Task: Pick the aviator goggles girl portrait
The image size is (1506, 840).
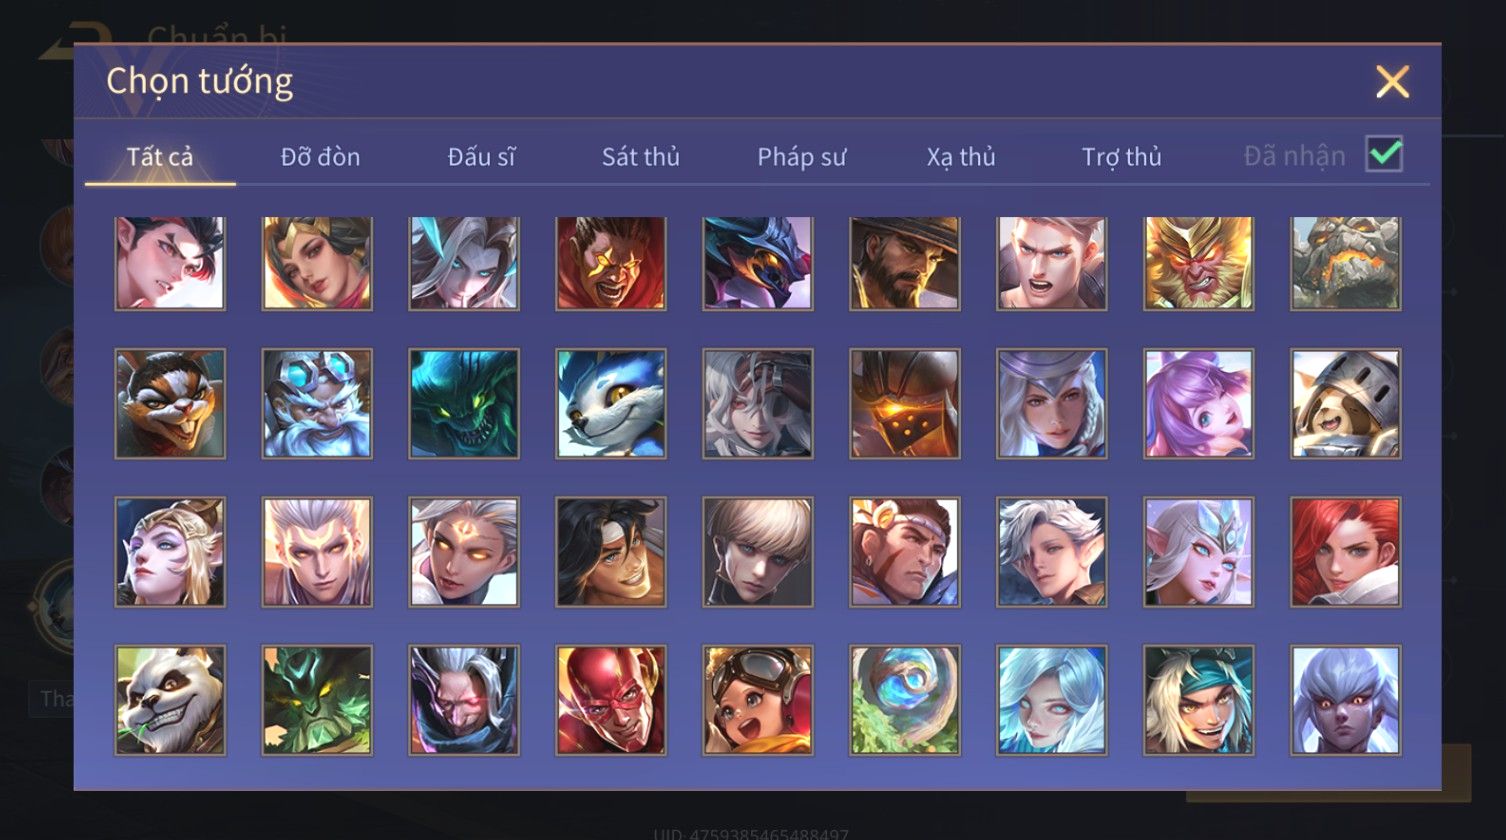Action: point(758,700)
